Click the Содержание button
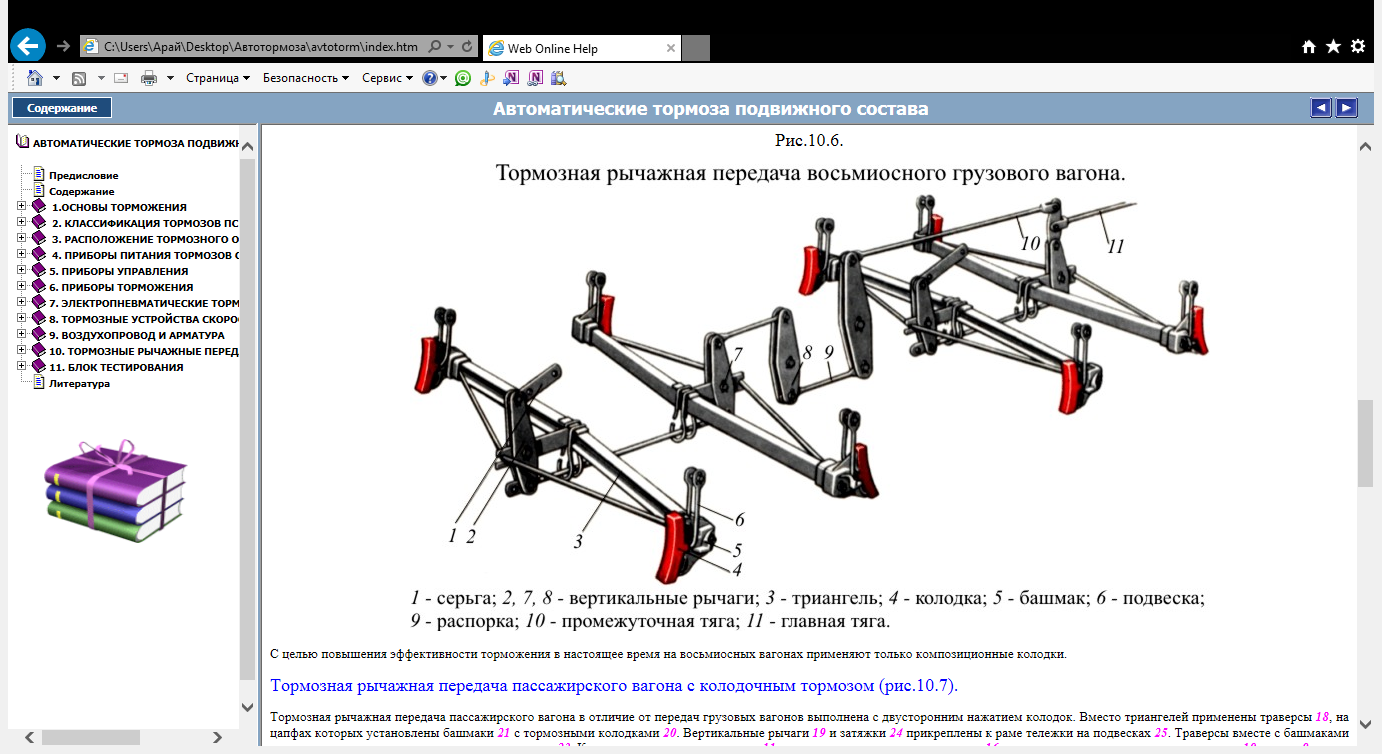This screenshot has width=1382, height=754. [x=62, y=108]
